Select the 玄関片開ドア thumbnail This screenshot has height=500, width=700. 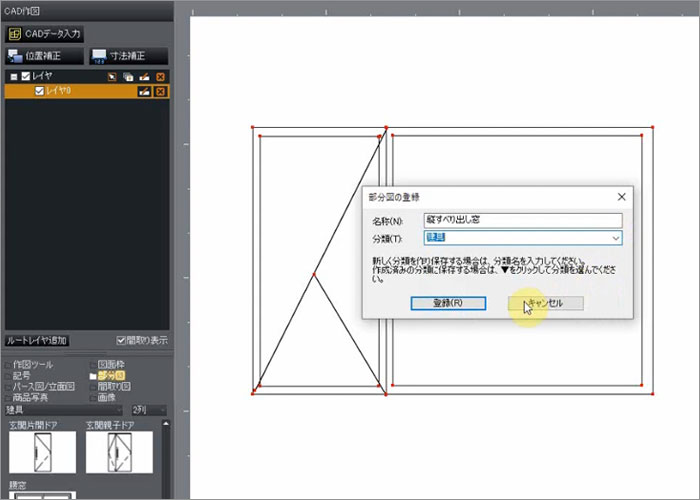click(42, 452)
